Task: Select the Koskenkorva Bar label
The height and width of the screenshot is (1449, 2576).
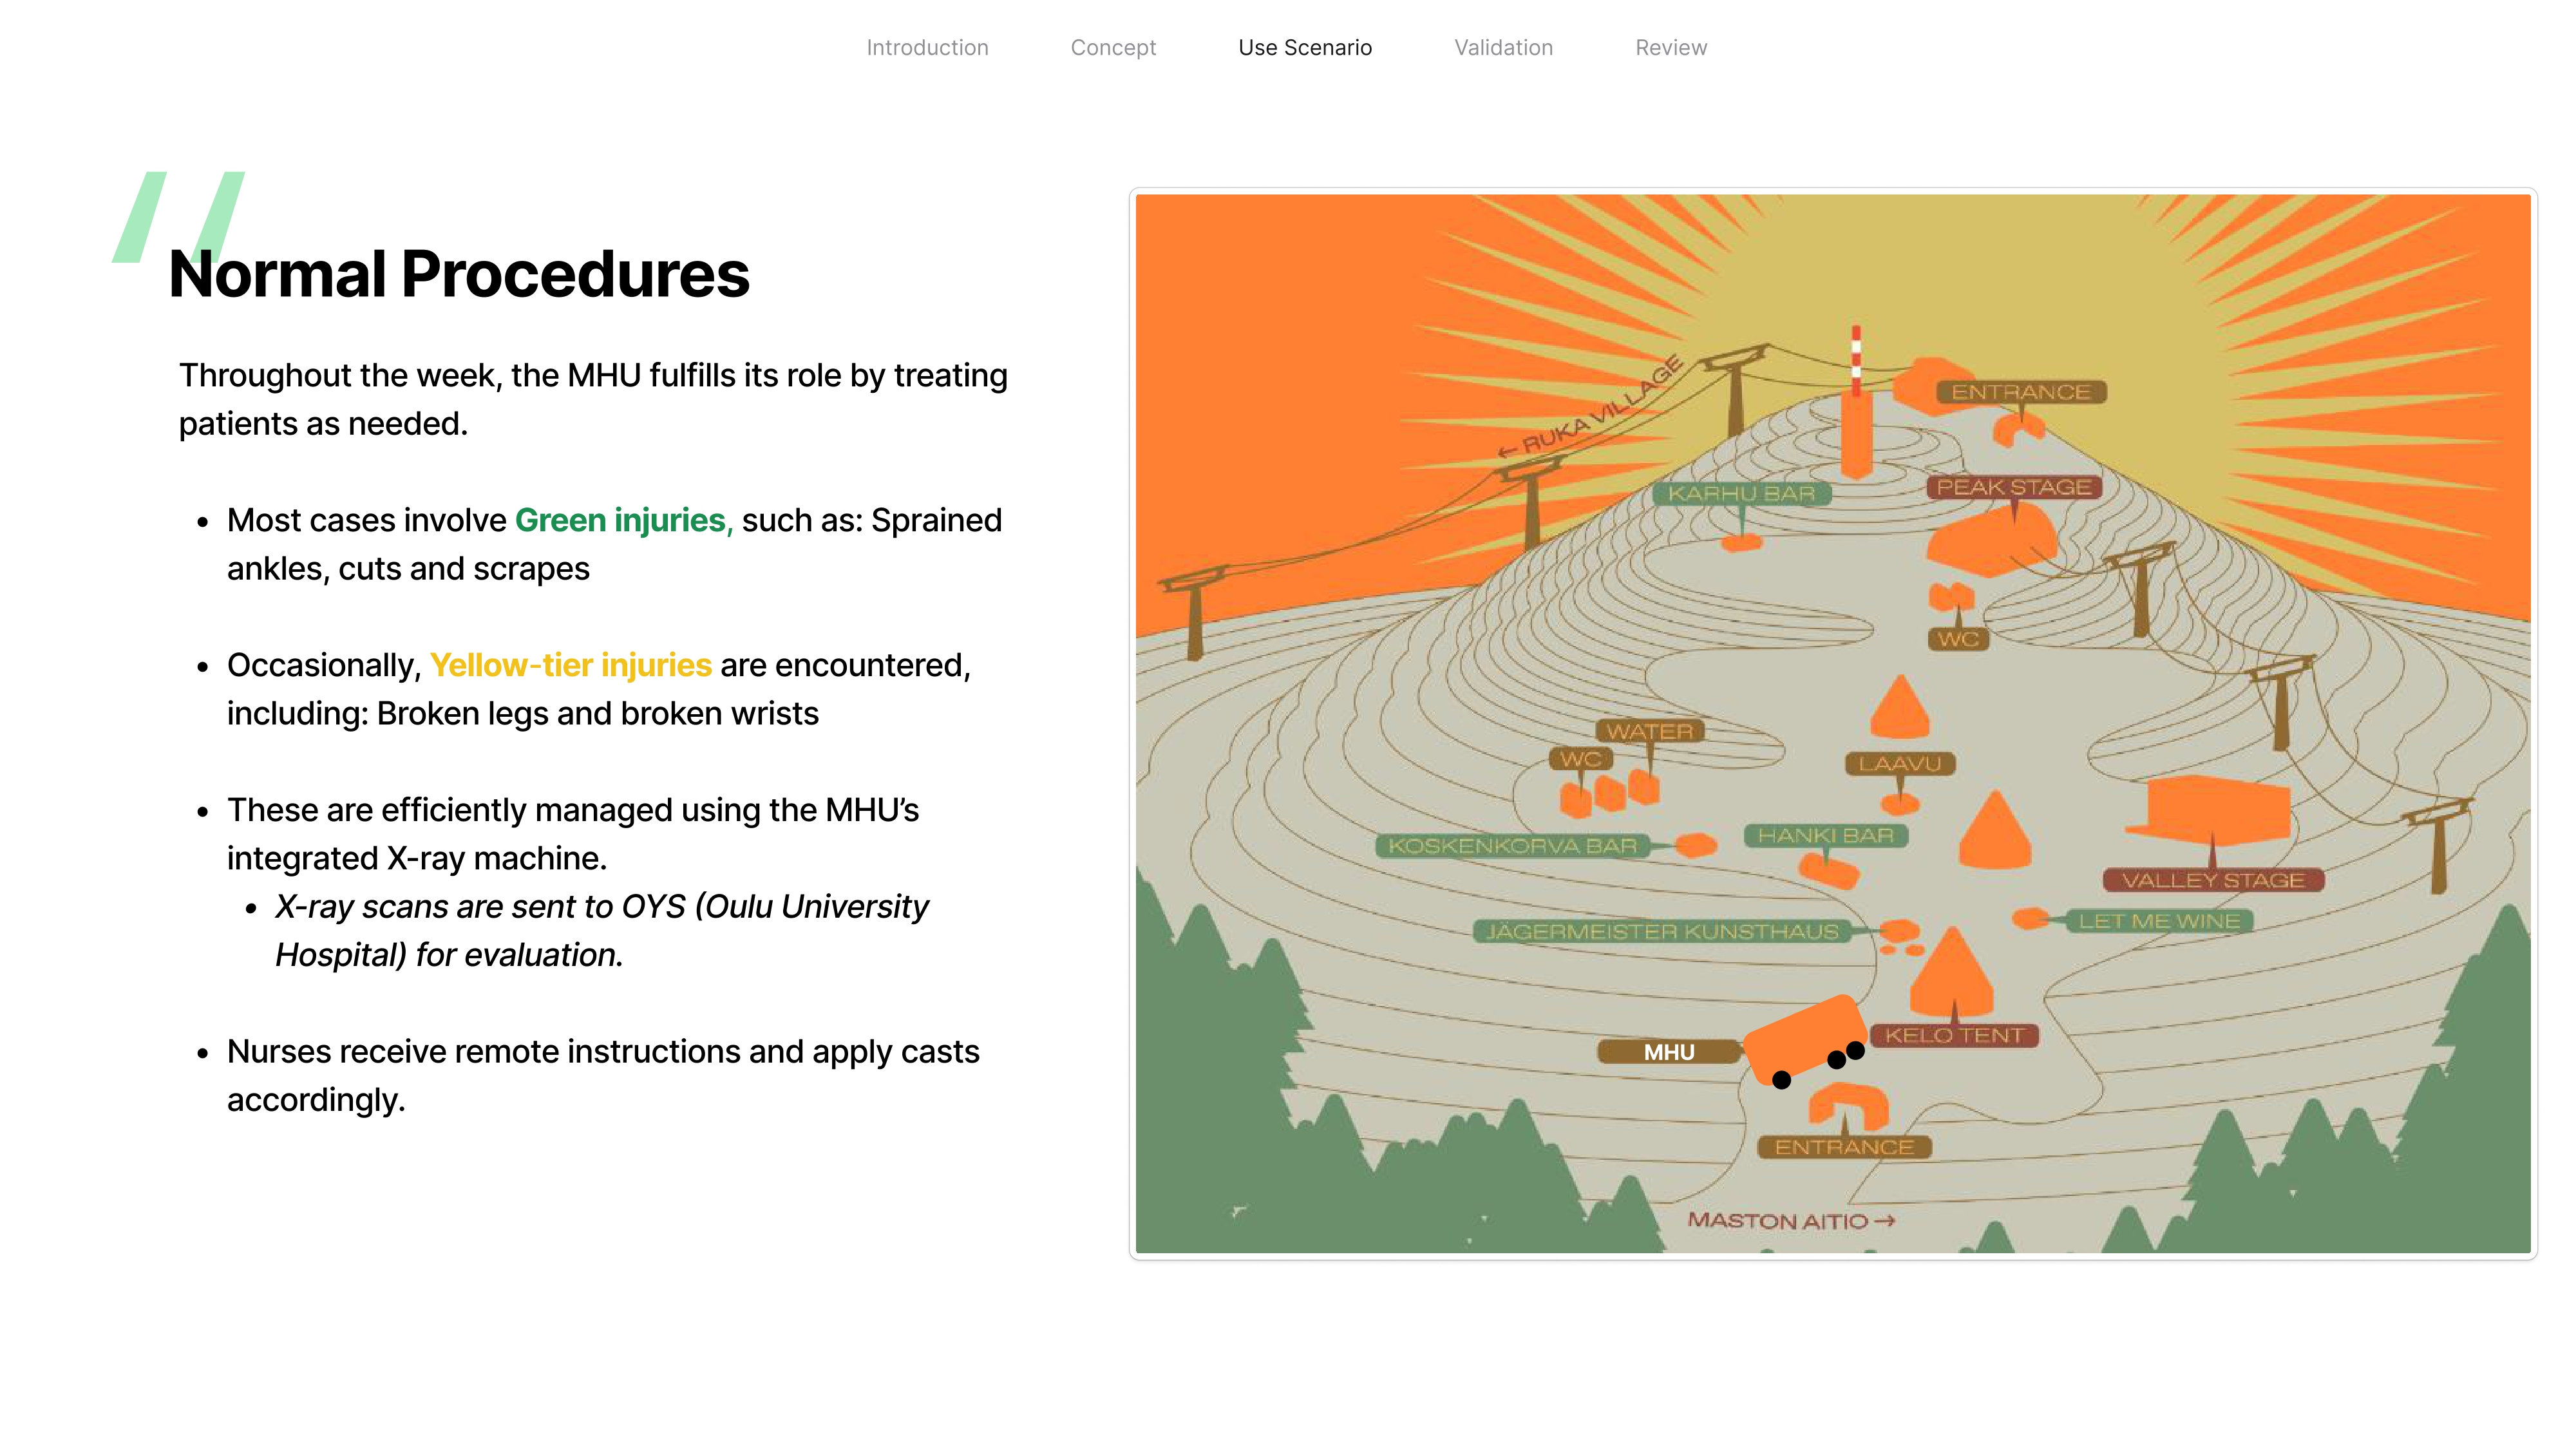Action: pyautogui.click(x=1512, y=846)
